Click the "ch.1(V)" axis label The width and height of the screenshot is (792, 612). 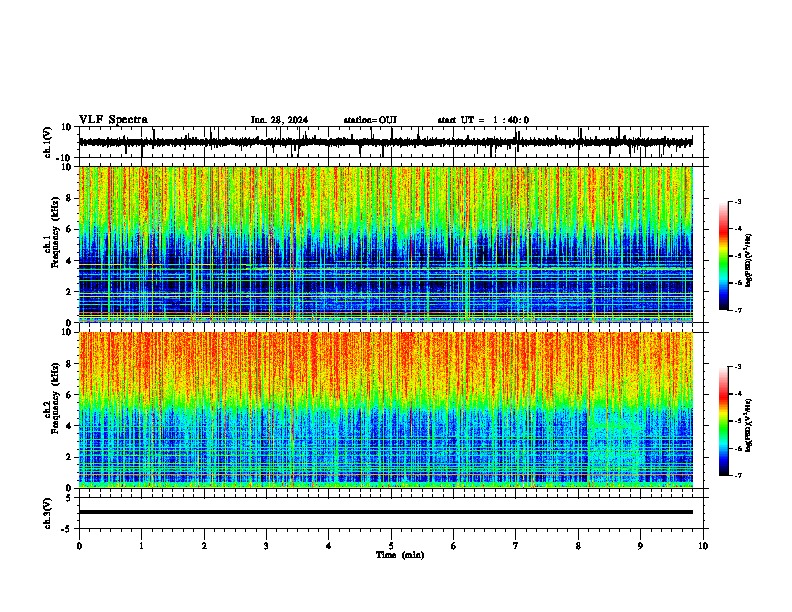tap(48, 142)
